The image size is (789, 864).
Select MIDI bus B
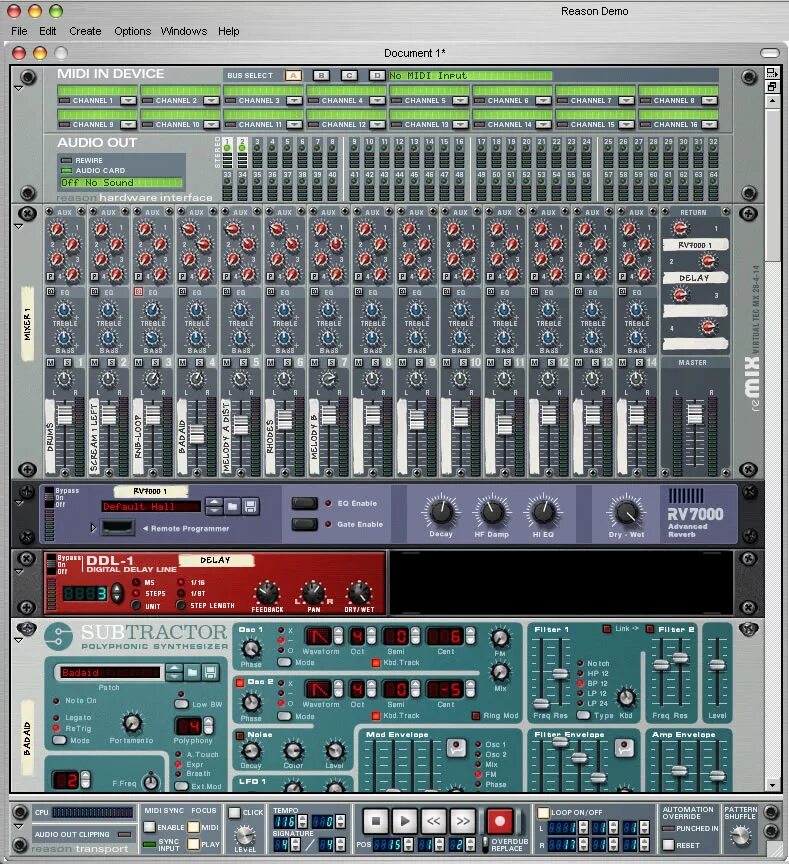(x=321, y=75)
